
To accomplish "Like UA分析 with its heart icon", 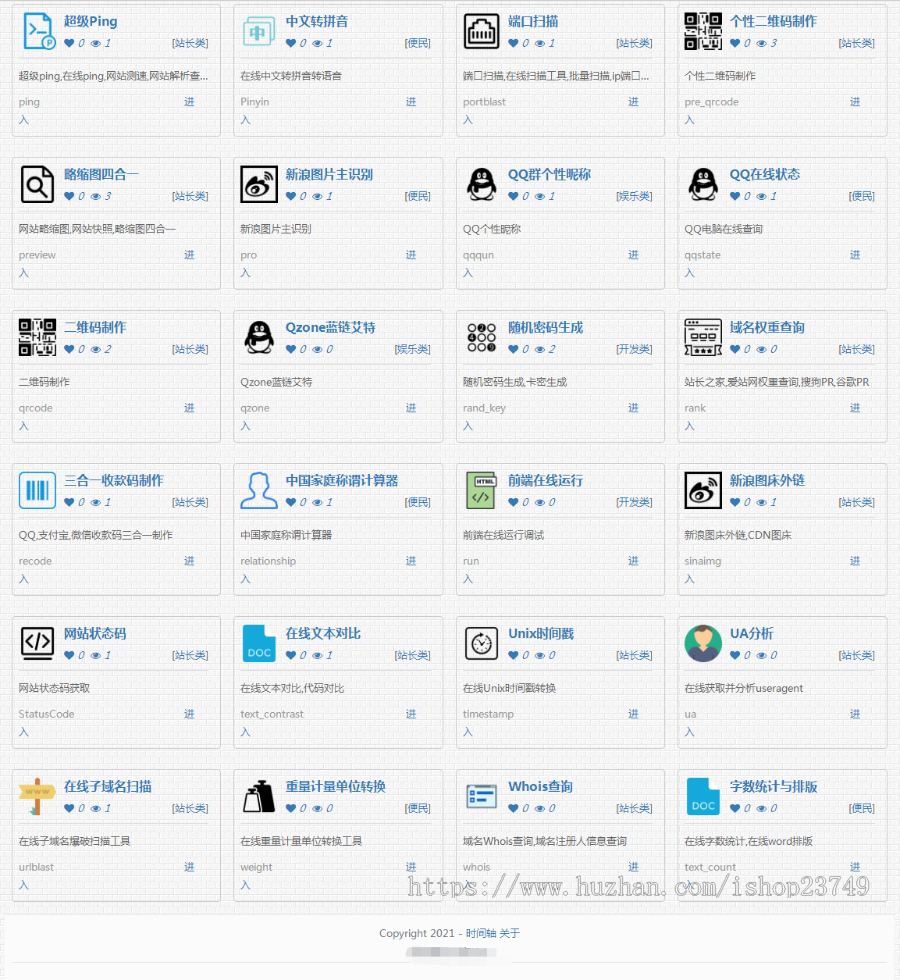I will (x=735, y=656).
